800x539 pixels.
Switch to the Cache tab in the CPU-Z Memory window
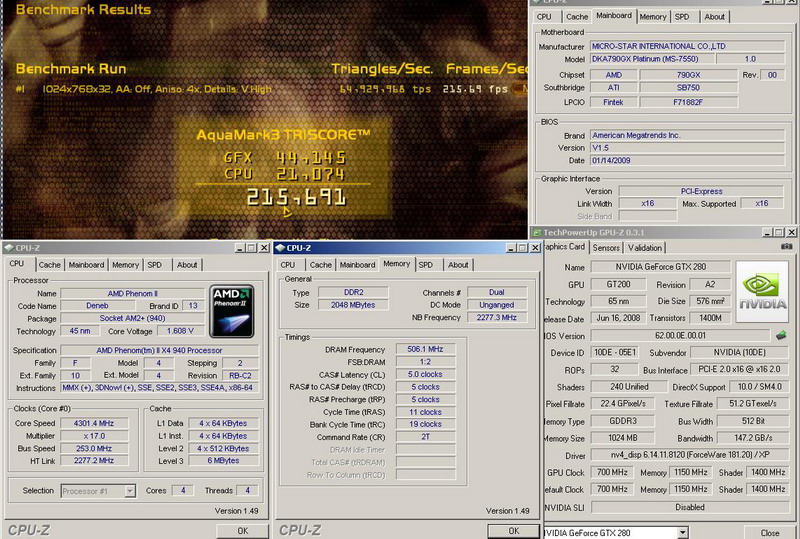pyautogui.click(x=320, y=265)
